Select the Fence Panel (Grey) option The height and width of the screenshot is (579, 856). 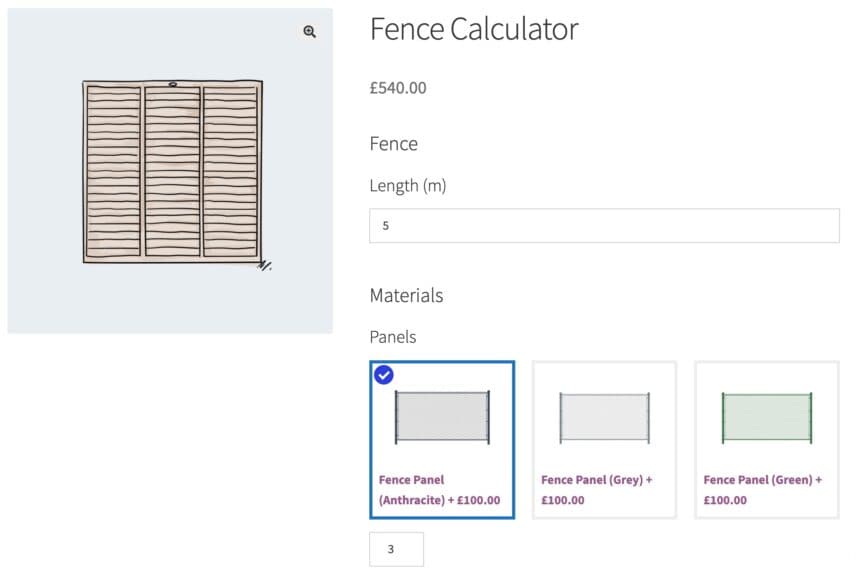(604, 440)
